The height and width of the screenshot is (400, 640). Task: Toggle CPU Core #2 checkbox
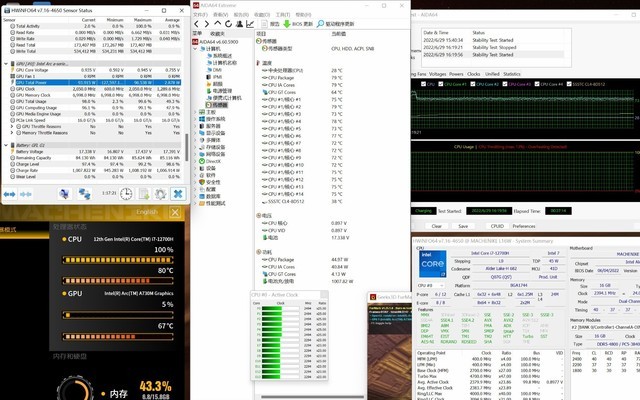473,84
